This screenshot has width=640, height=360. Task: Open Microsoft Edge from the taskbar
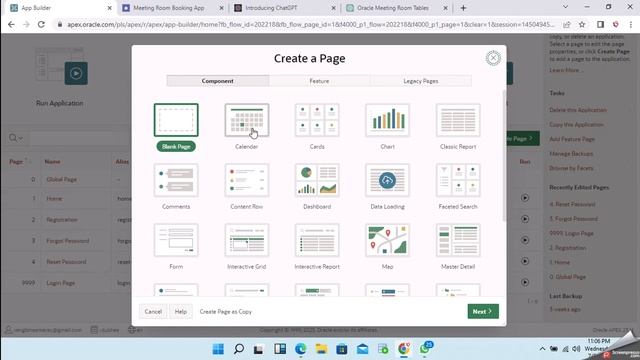[x=301, y=349]
